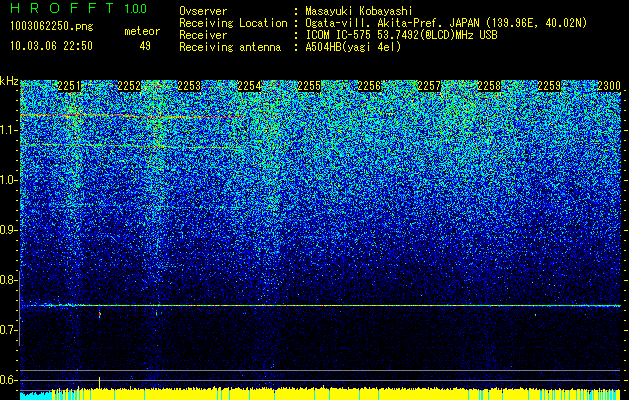Click the red meteor echo blip below the carrier line
The height and width of the screenshot is (400, 629).
click(99, 315)
